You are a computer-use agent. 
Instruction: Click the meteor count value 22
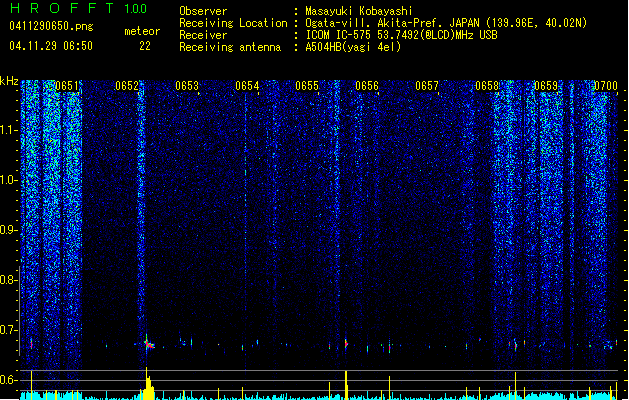145,46
